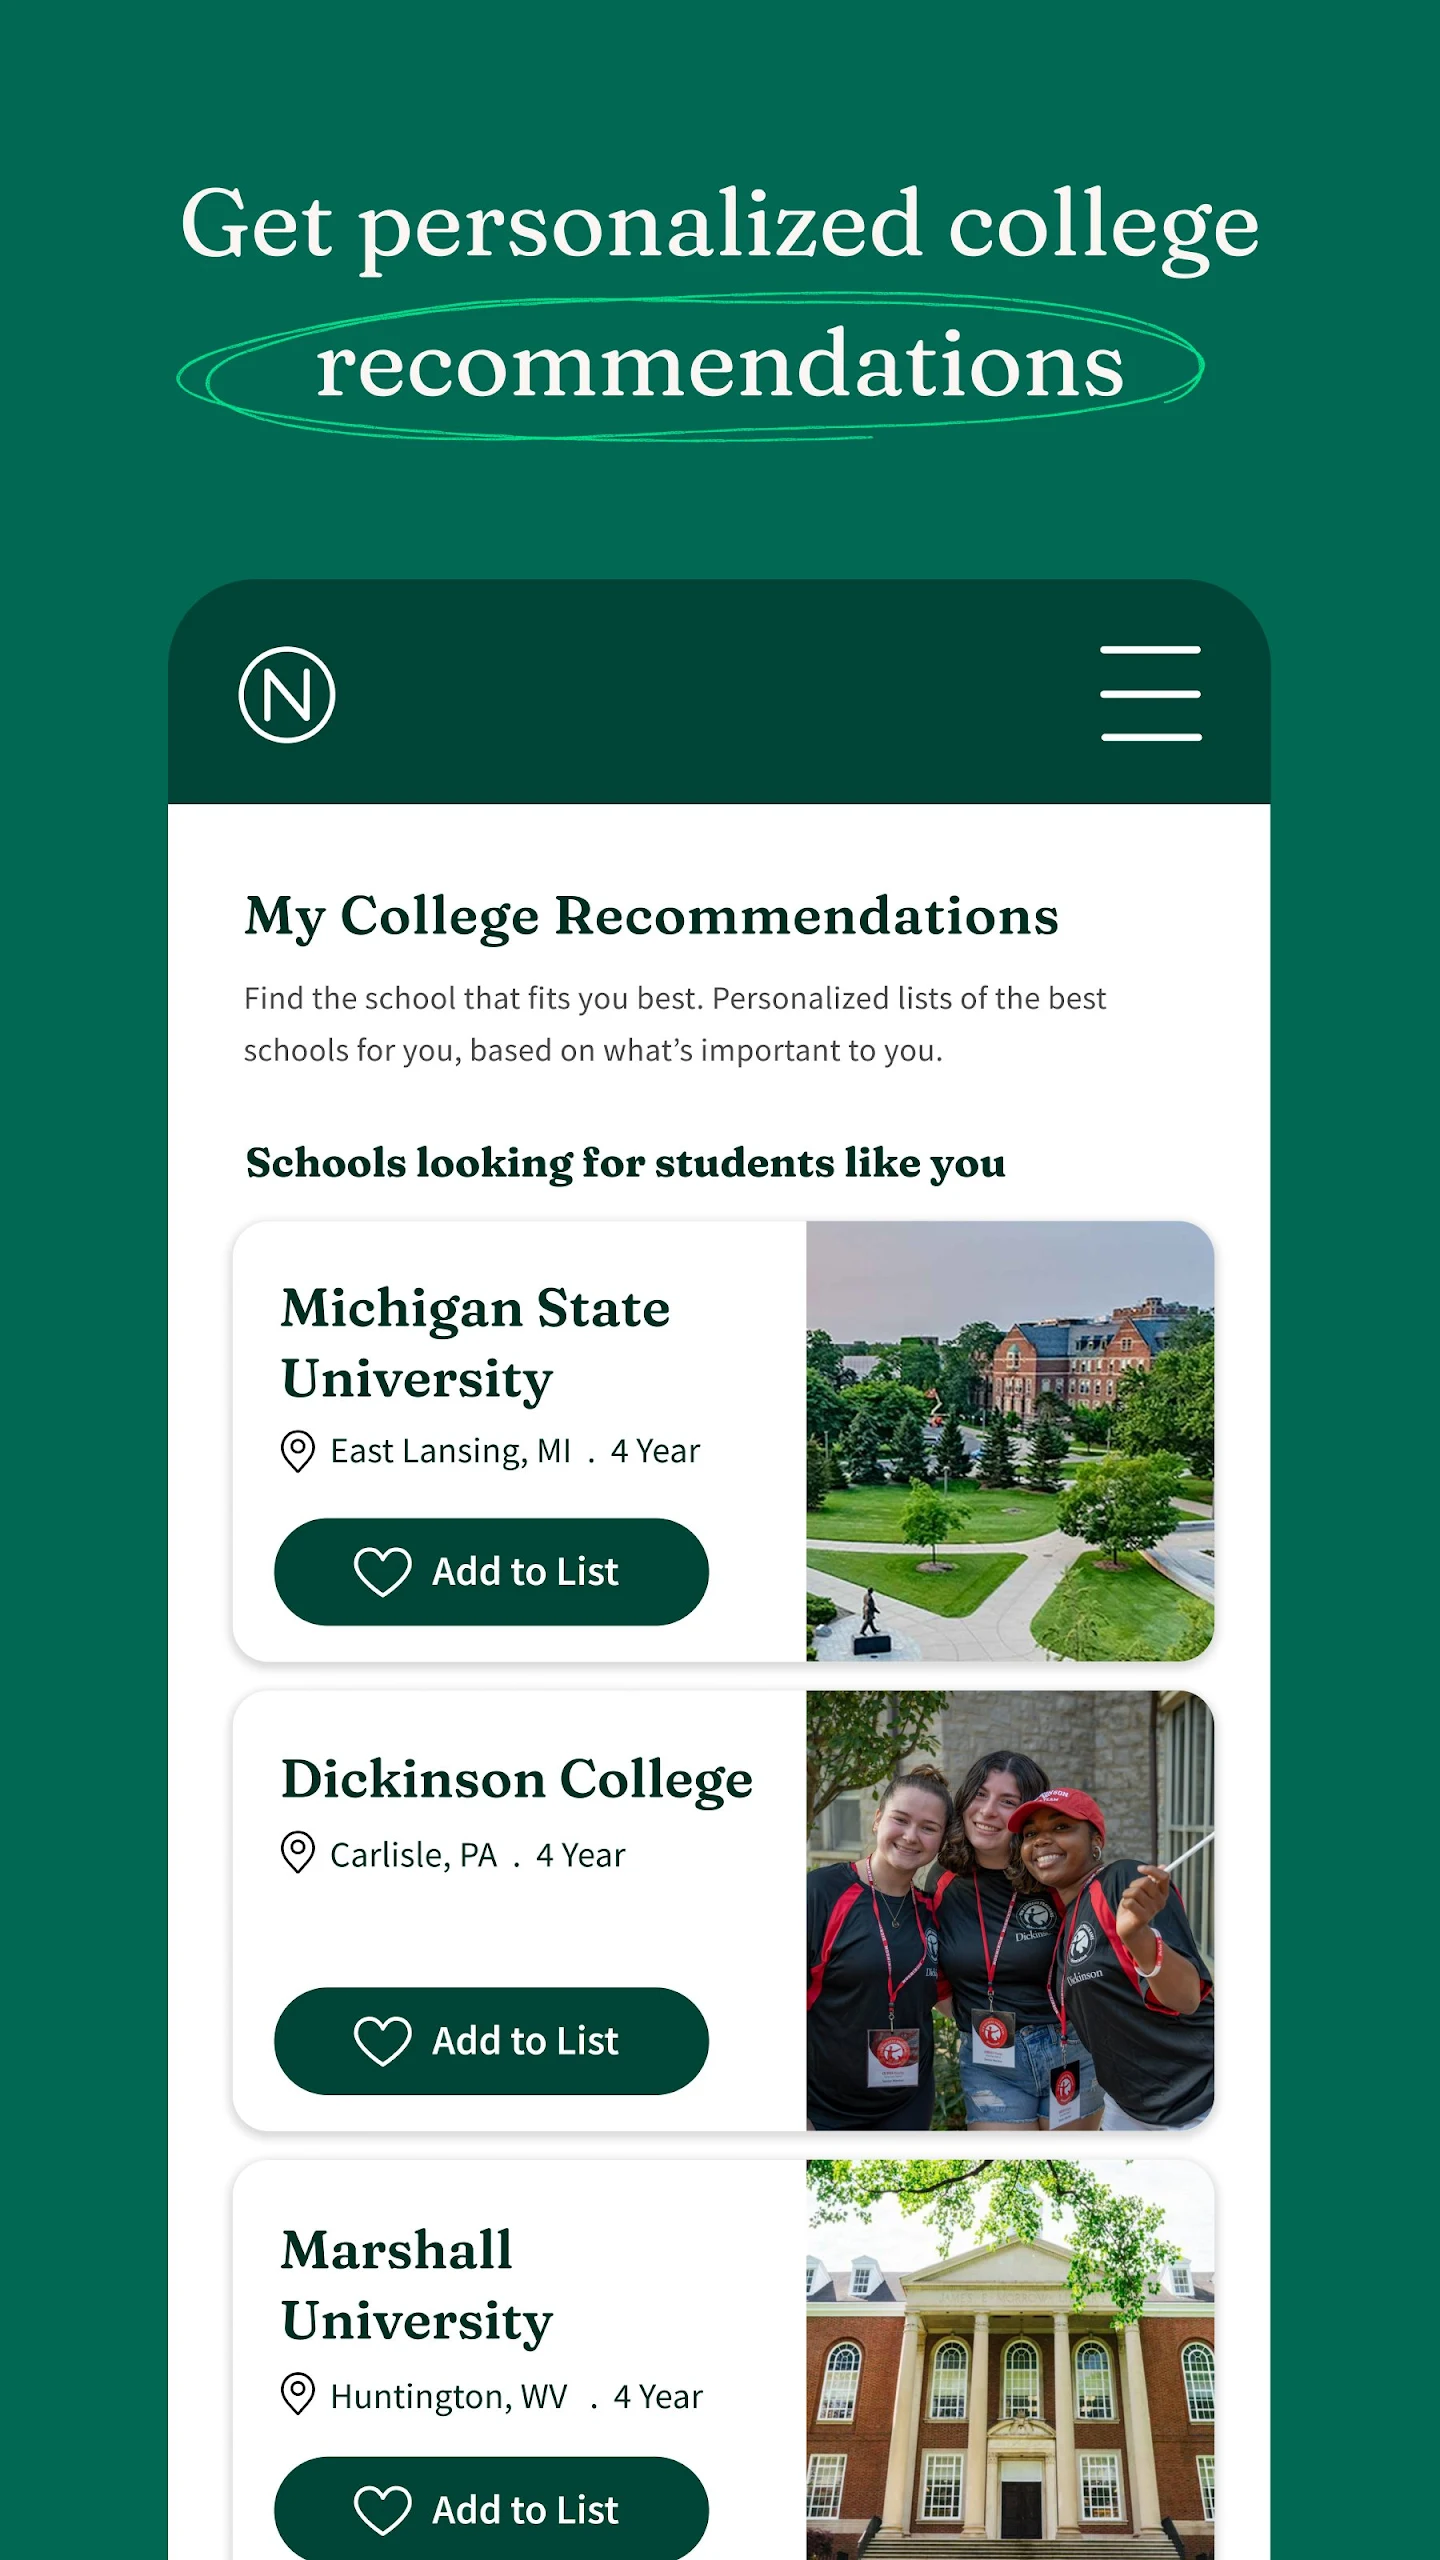This screenshot has height=2560, width=1440.
Task: View the Dickinson College students photo
Action: (1010, 1910)
